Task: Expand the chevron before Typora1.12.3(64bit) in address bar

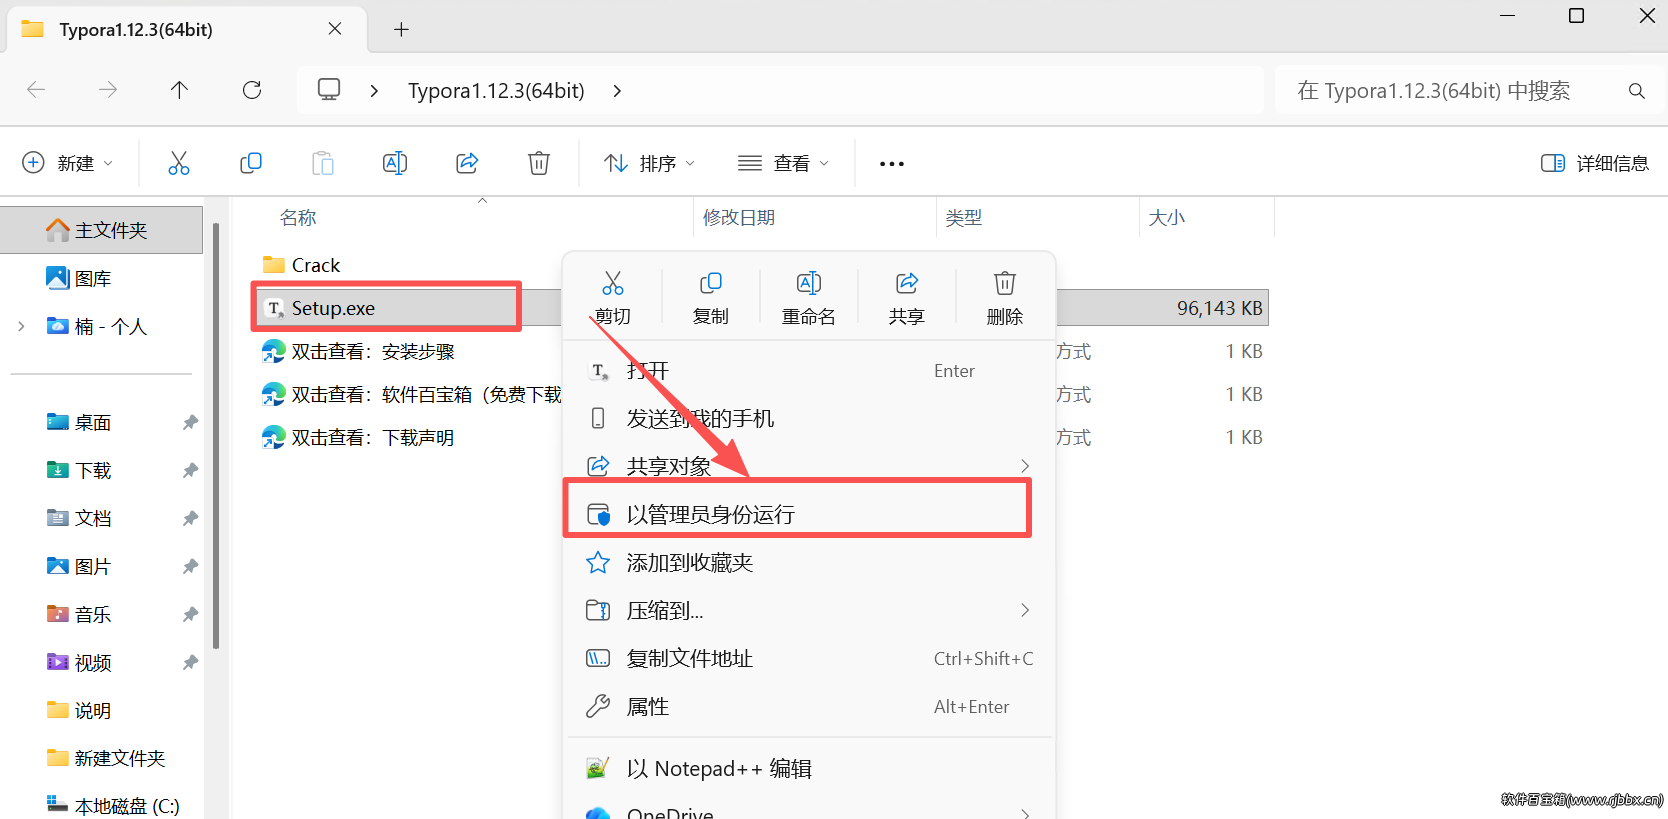Action: coord(374,91)
